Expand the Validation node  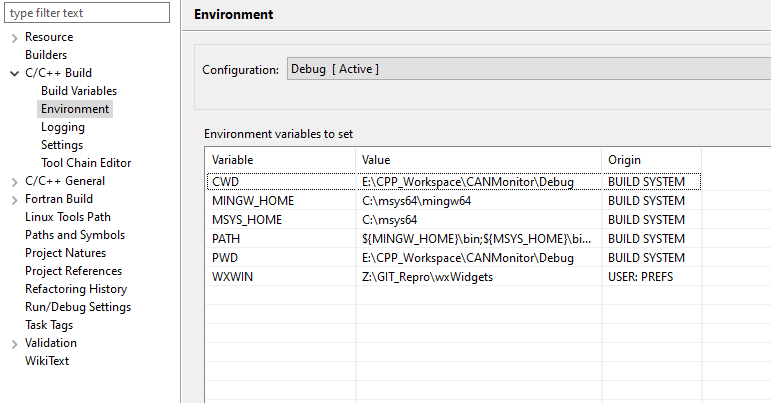click(x=14, y=344)
